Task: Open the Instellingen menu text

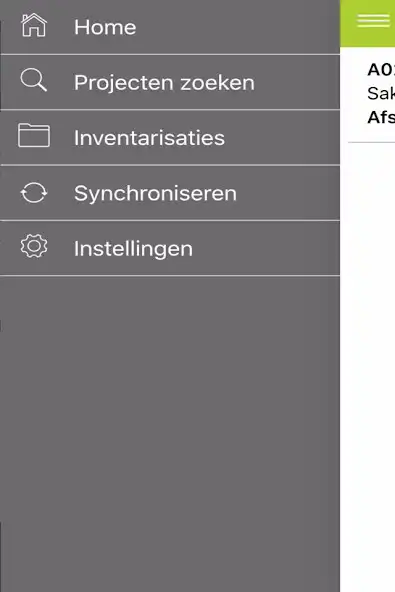Action: 133,249
